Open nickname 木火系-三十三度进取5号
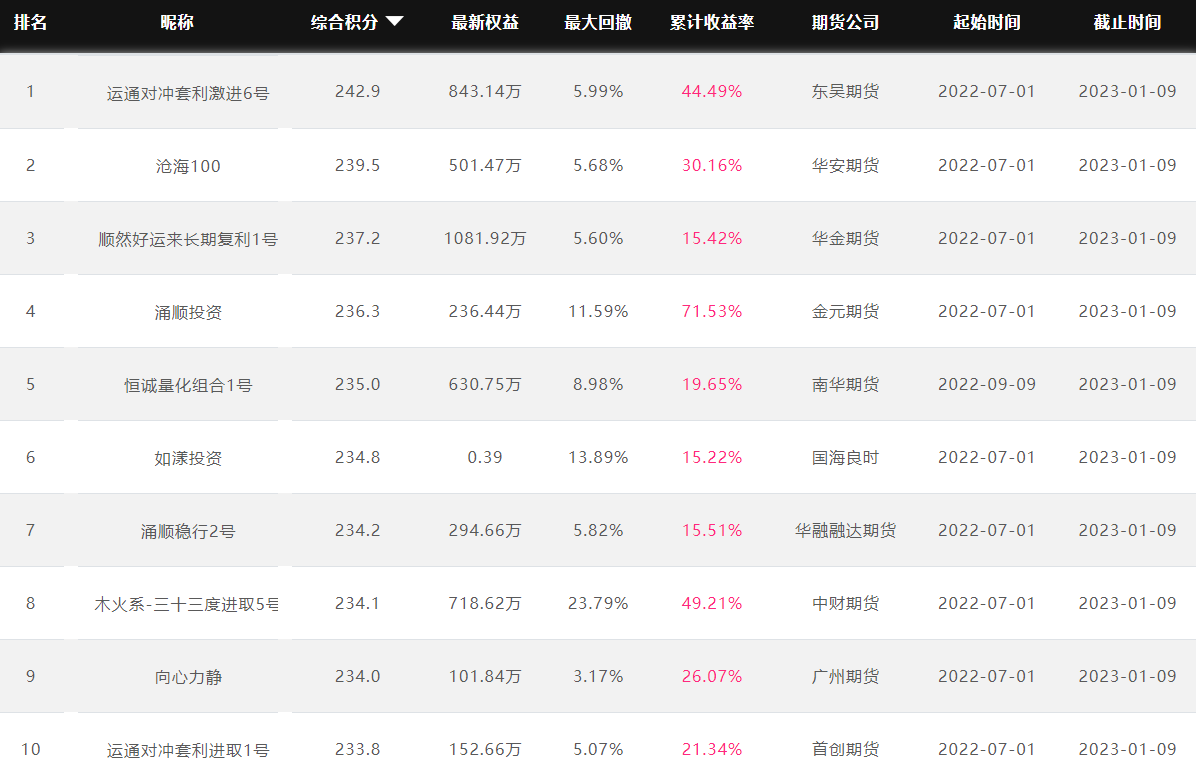1196x784 pixels. (186, 605)
